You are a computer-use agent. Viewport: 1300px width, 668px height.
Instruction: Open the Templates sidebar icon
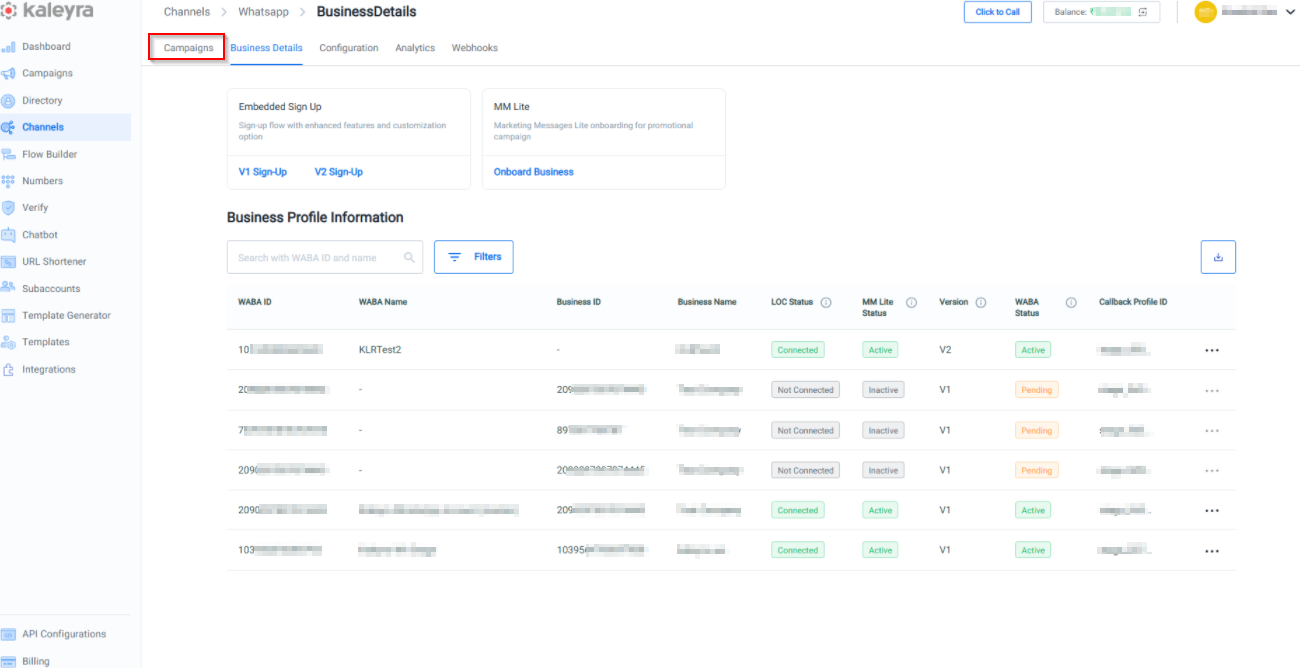(x=9, y=342)
